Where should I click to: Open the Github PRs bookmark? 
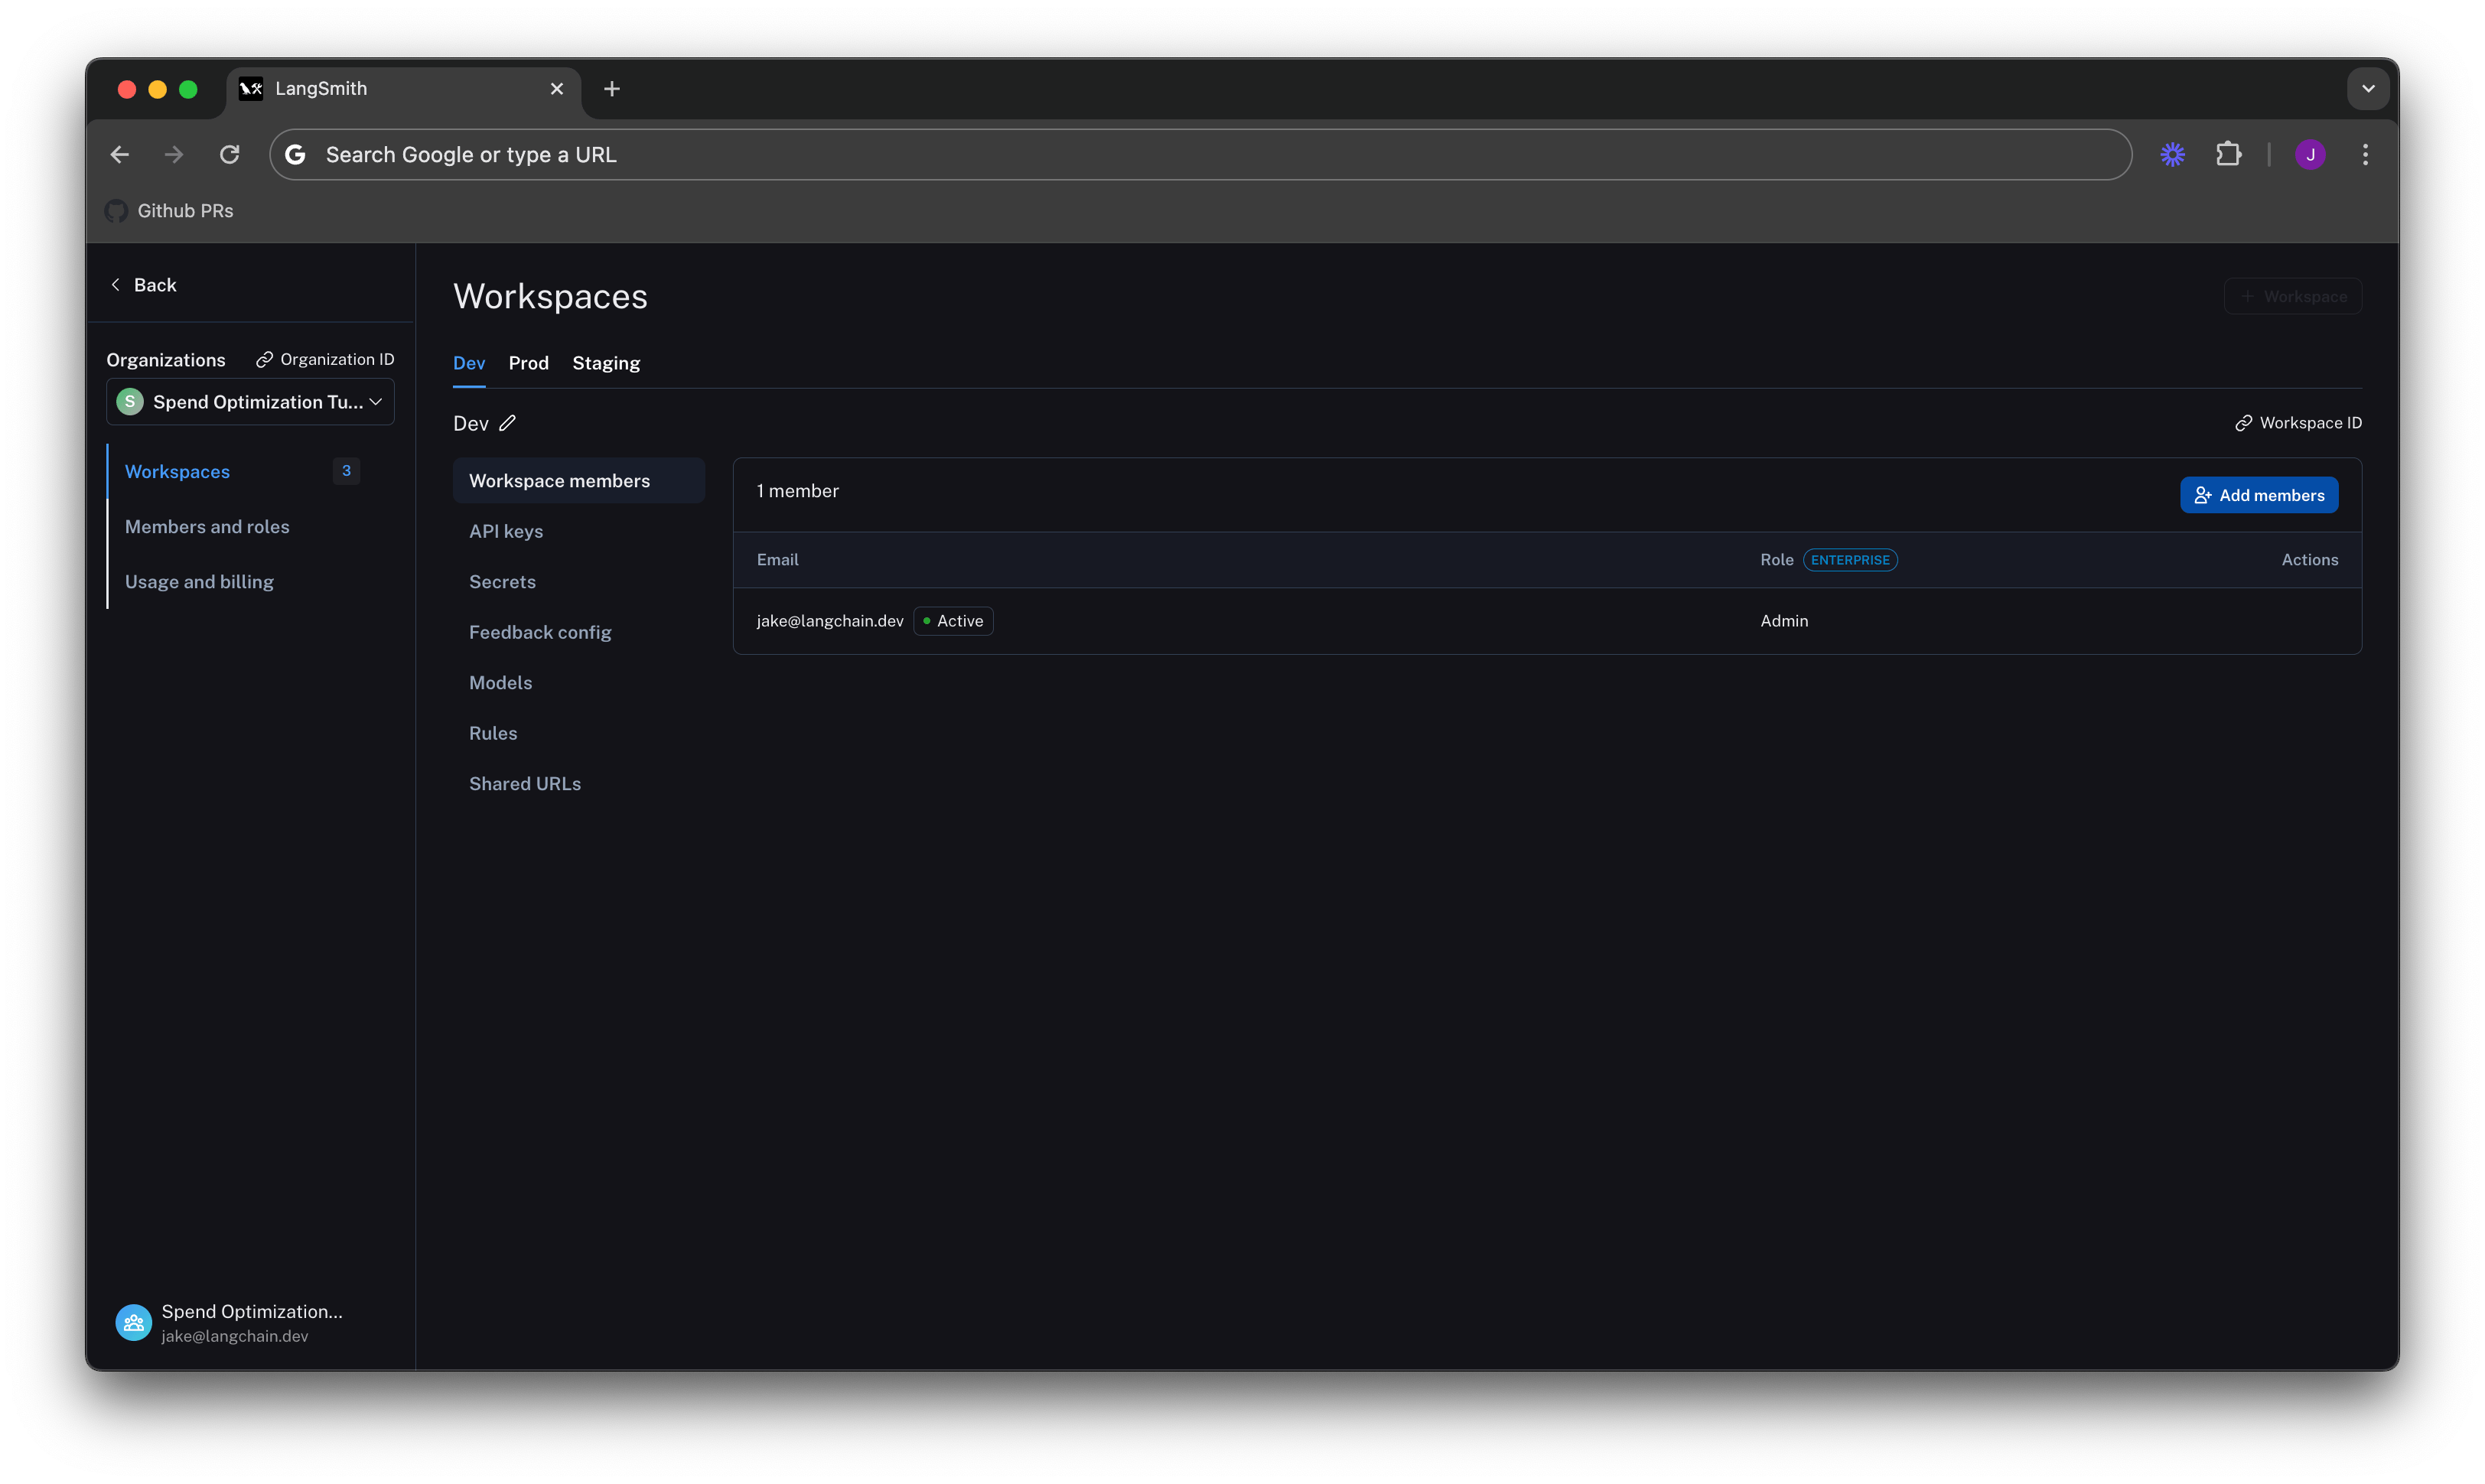(170, 211)
